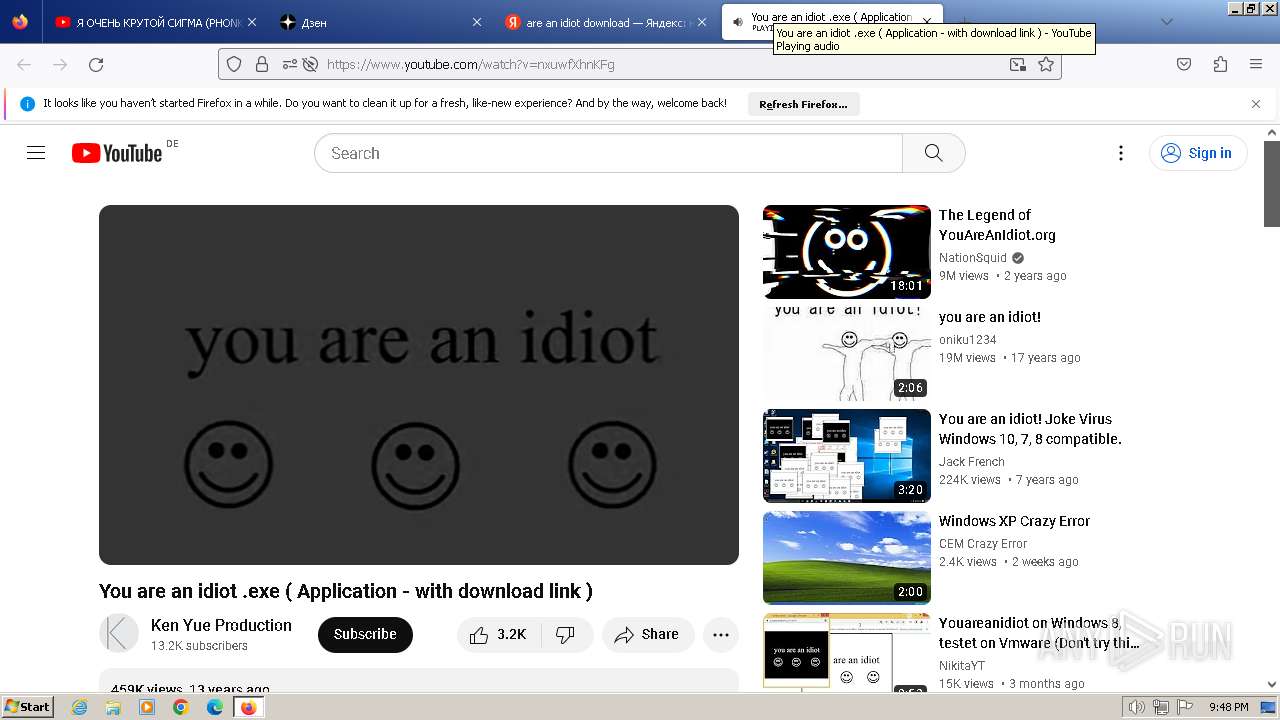Toggle picture-in-picture icon in address bar
Screen dimensions: 1280x720
click(1017, 64)
